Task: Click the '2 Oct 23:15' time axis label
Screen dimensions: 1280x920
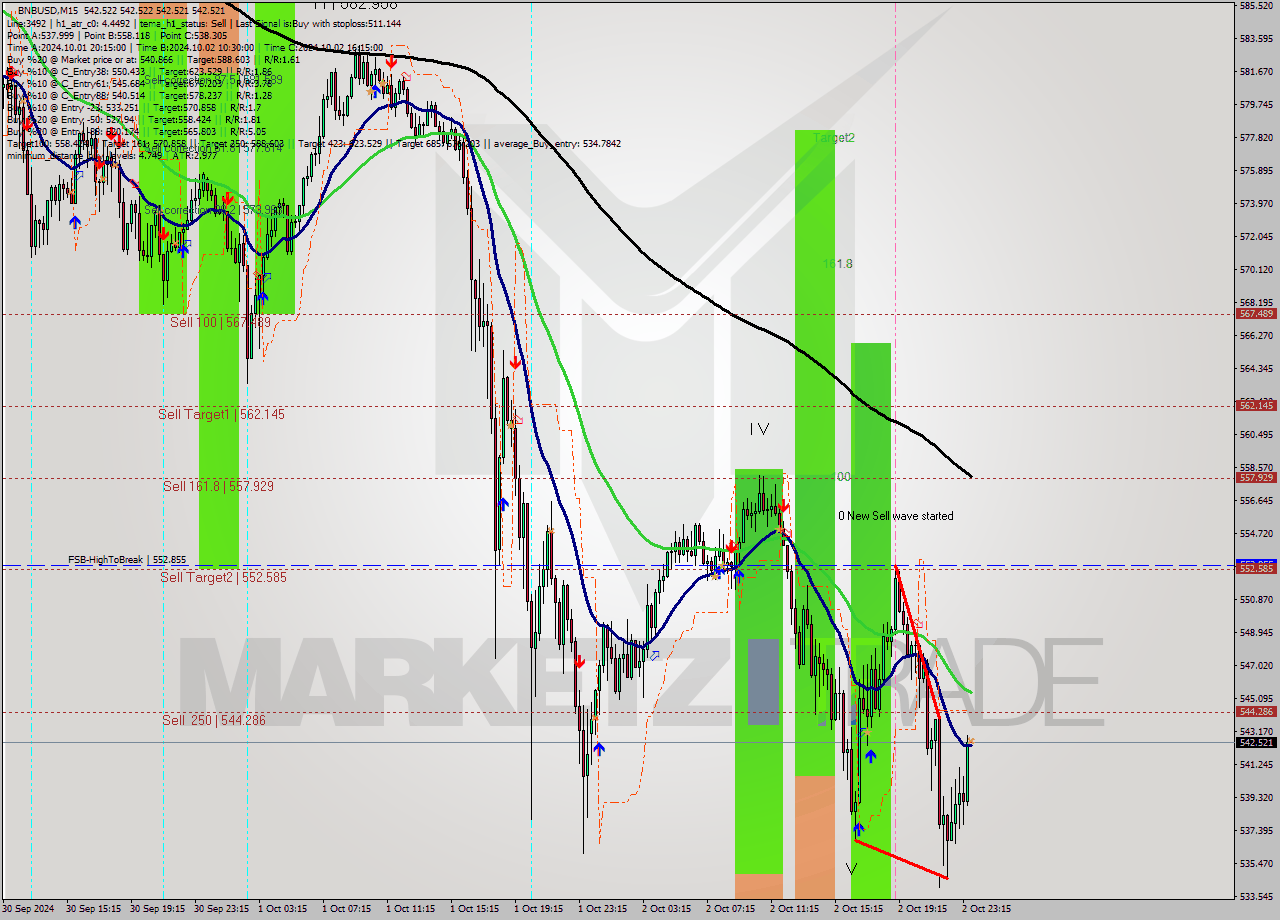Action: click(987, 909)
